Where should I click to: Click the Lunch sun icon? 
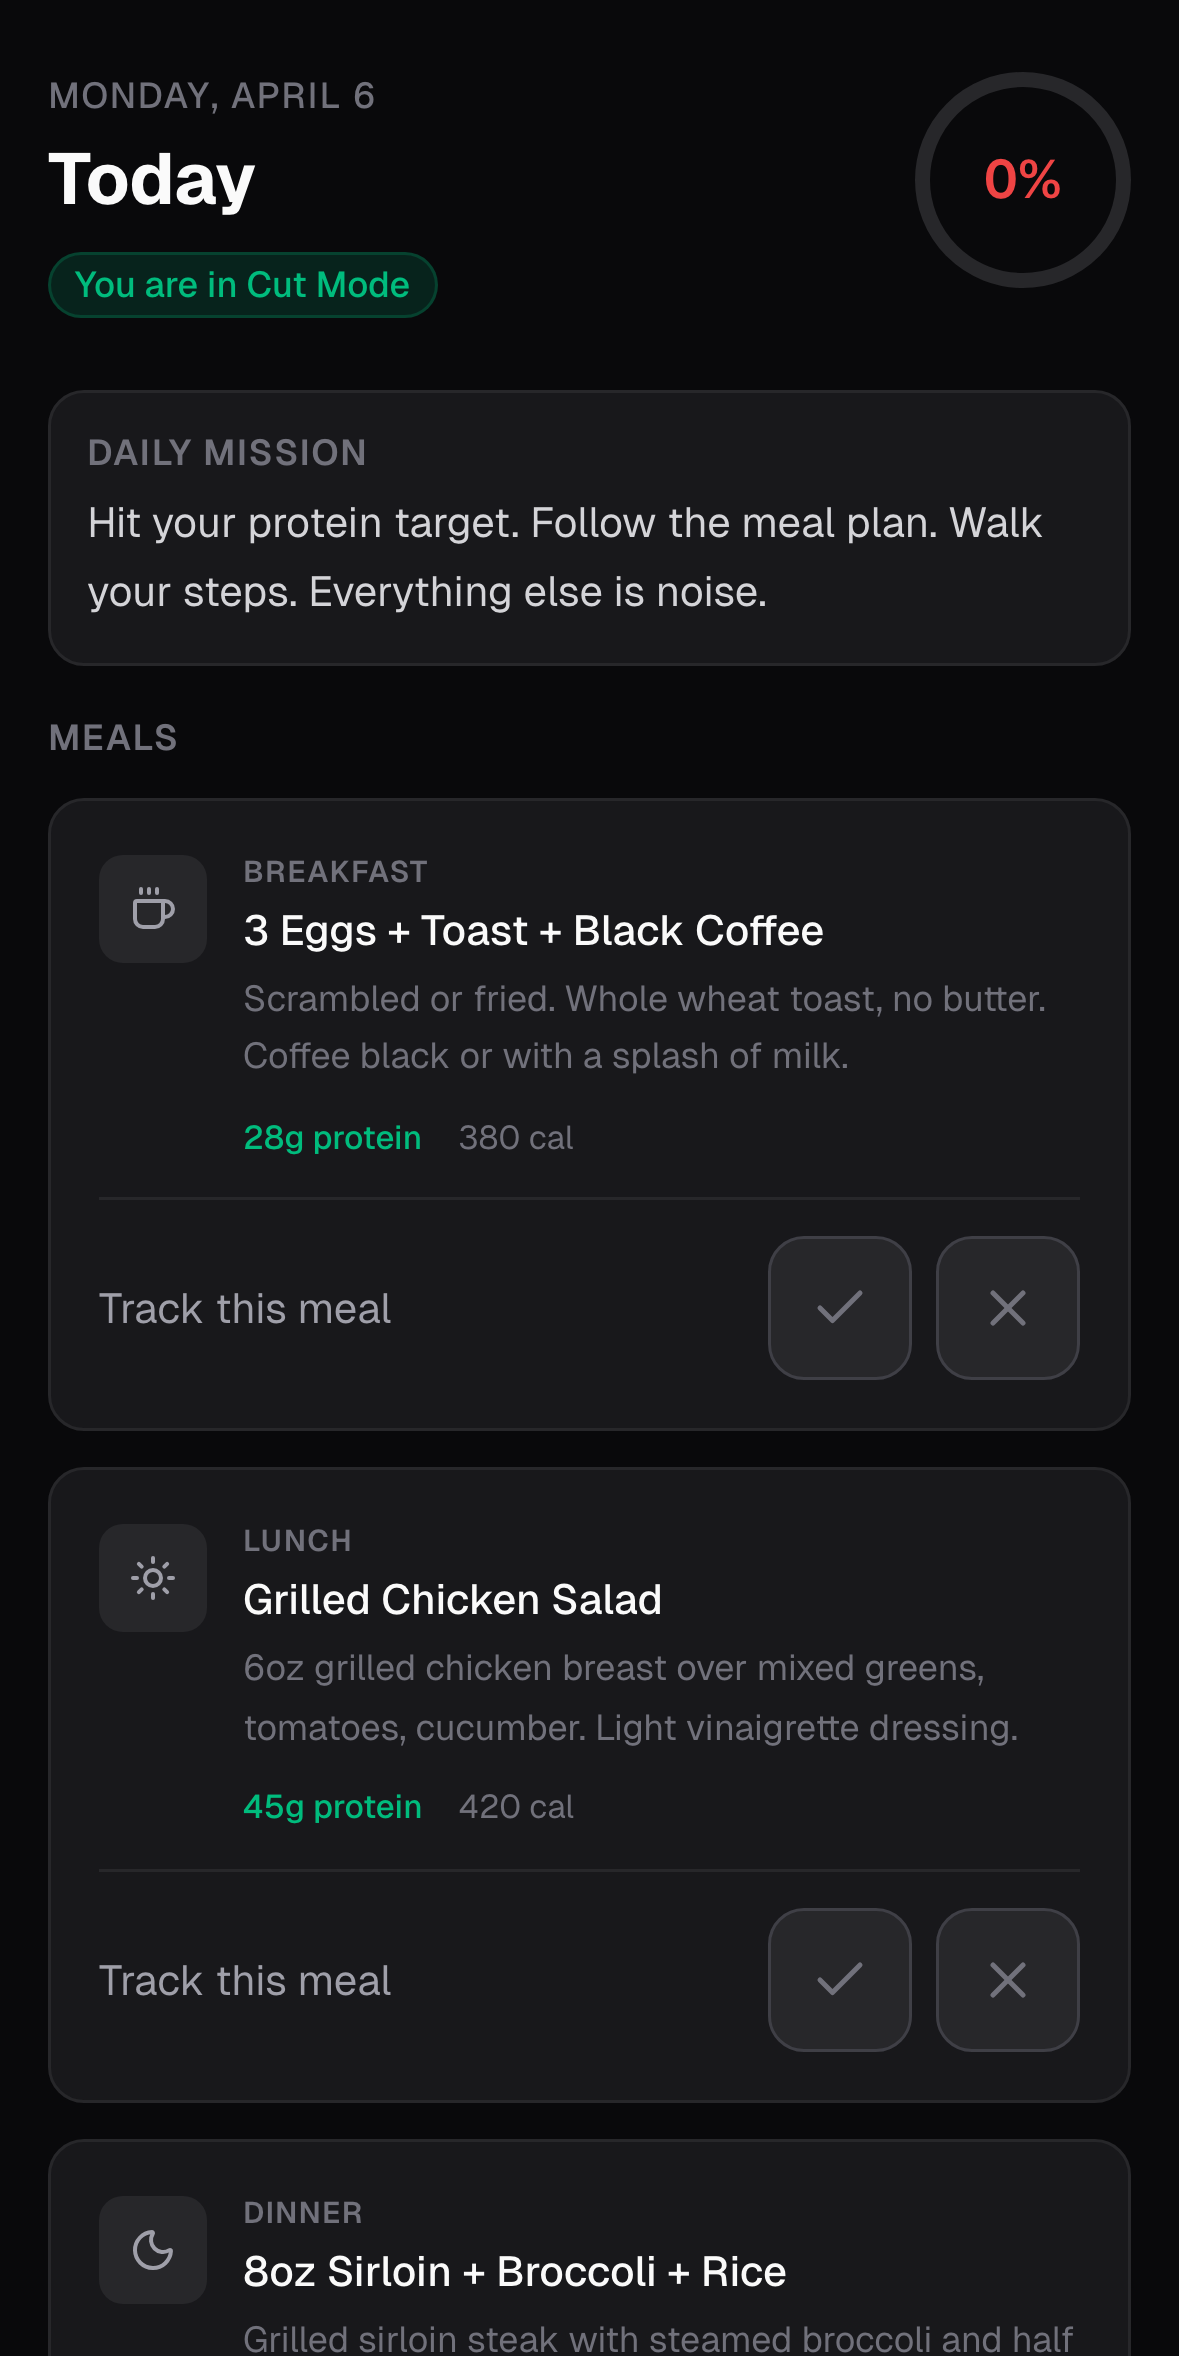pyautogui.click(x=153, y=1578)
